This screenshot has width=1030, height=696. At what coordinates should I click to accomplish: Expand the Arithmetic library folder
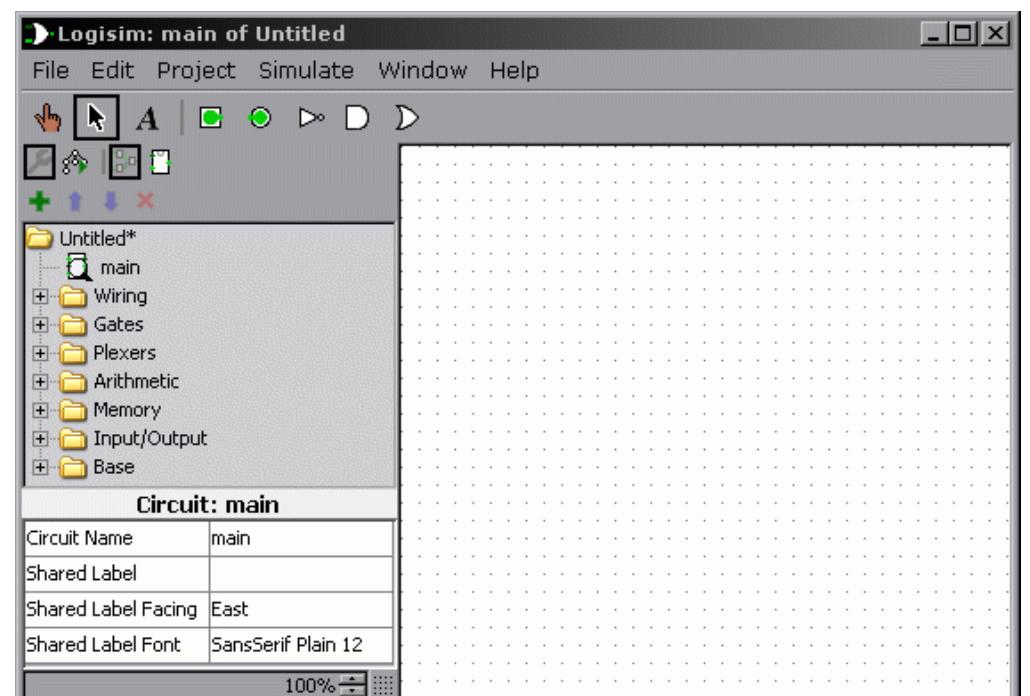pos(40,381)
